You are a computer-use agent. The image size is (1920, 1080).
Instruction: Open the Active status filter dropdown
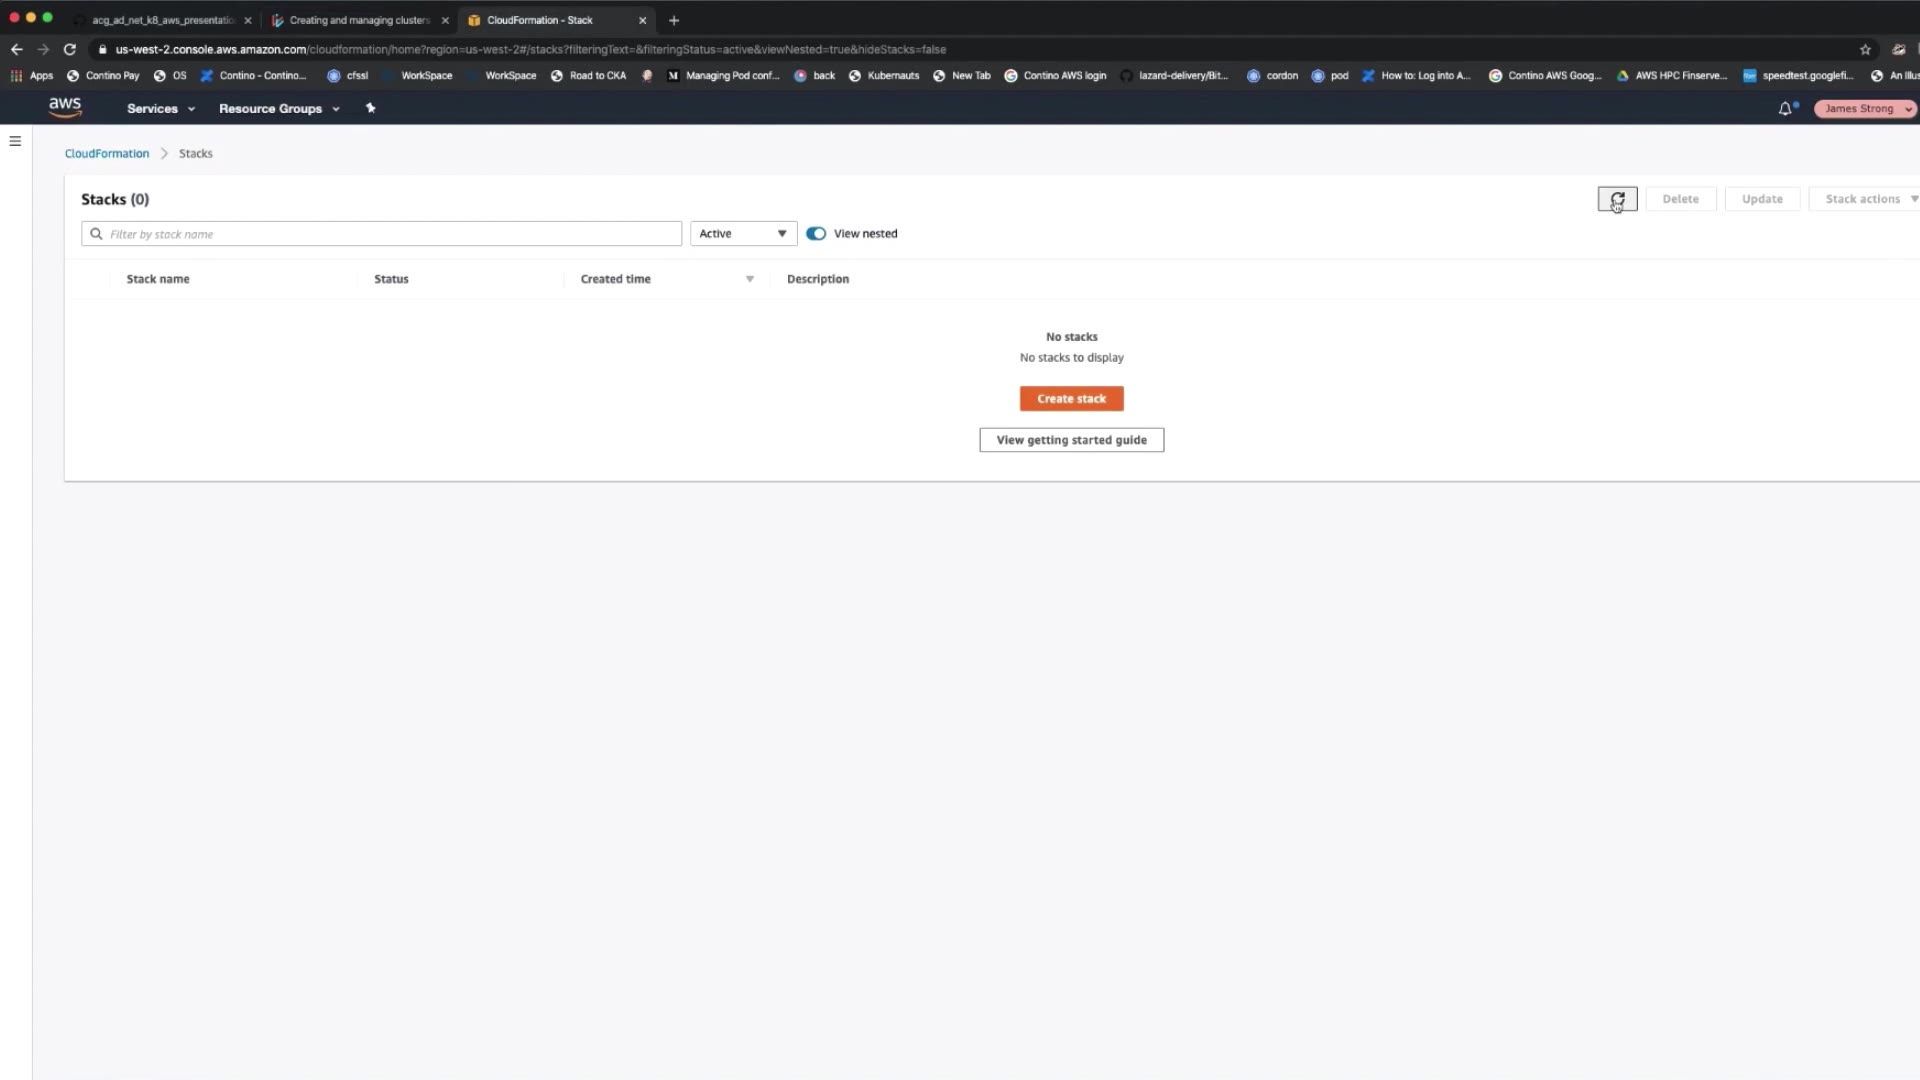[x=743, y=233]
